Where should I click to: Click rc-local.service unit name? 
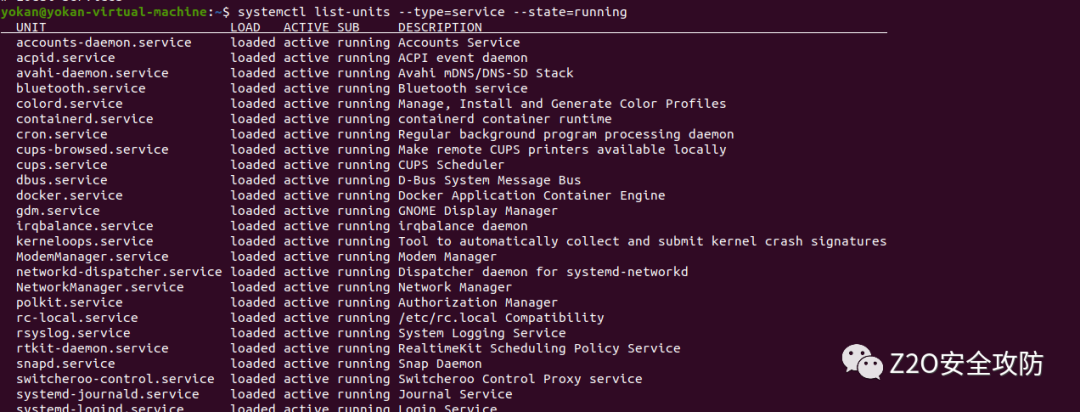[77, 318]
